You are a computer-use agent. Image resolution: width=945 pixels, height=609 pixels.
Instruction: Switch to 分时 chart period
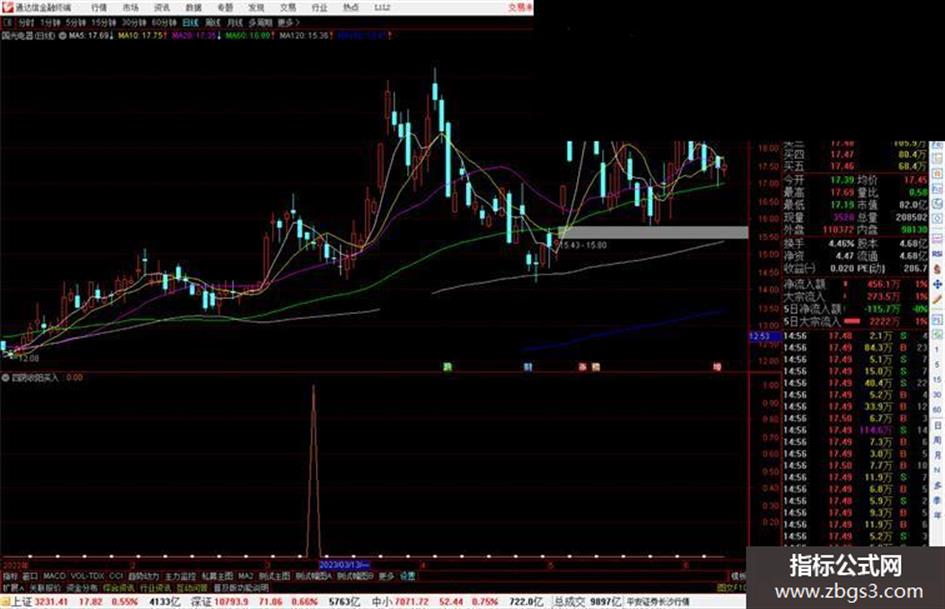(x=25, y=23)
